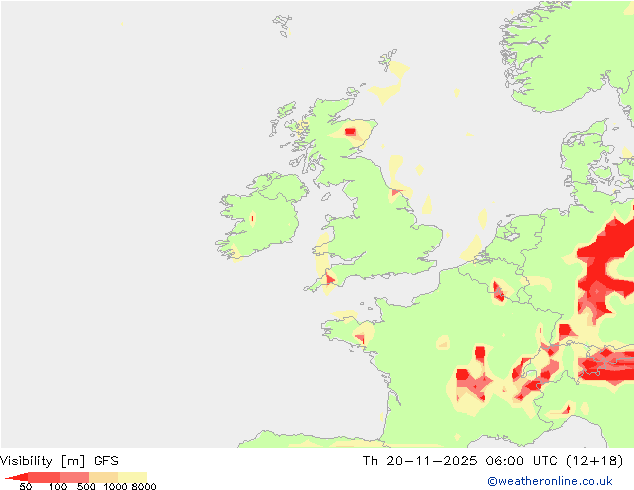Click the legend label "8000"
The image size is (634, 490).
(x=144, y=486)
